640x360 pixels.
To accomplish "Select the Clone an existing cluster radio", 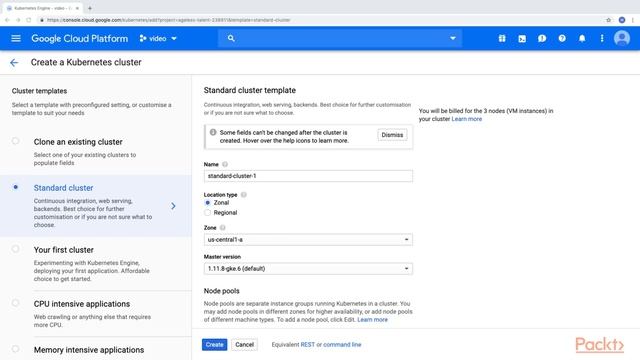I will [x=16, y=141].
